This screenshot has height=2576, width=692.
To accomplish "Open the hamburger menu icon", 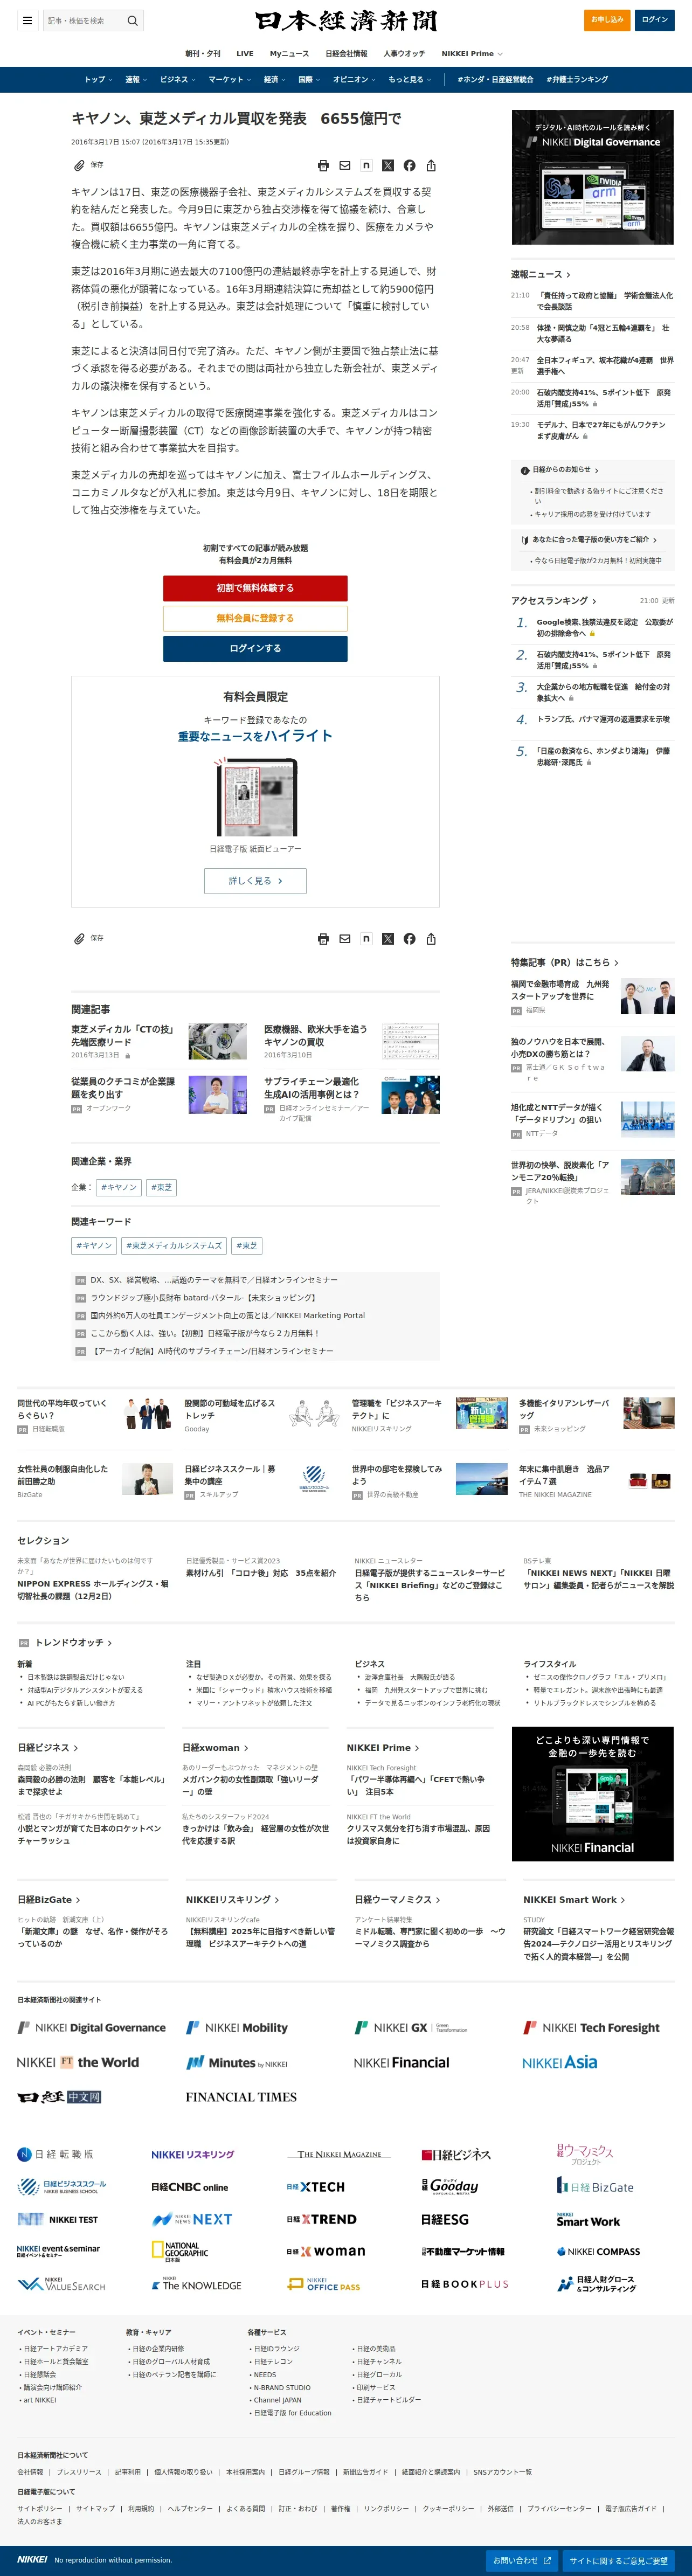I will pos(27,20).
